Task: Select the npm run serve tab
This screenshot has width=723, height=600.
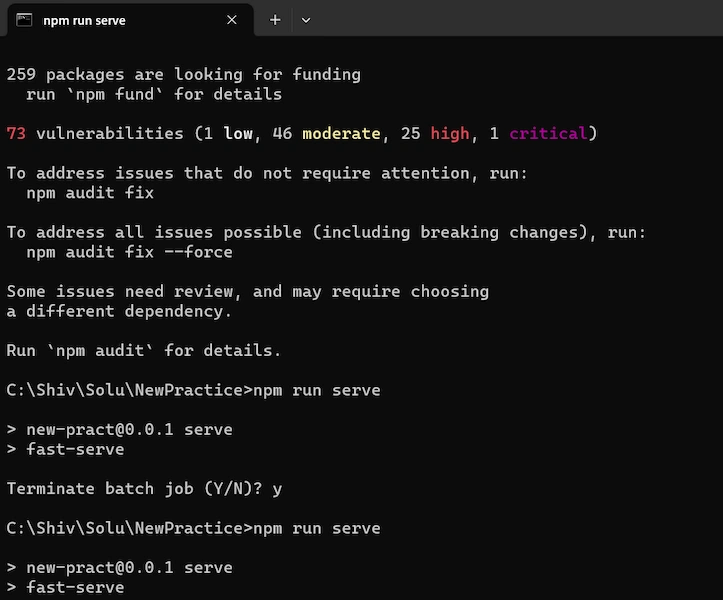Action: (130, 20)
